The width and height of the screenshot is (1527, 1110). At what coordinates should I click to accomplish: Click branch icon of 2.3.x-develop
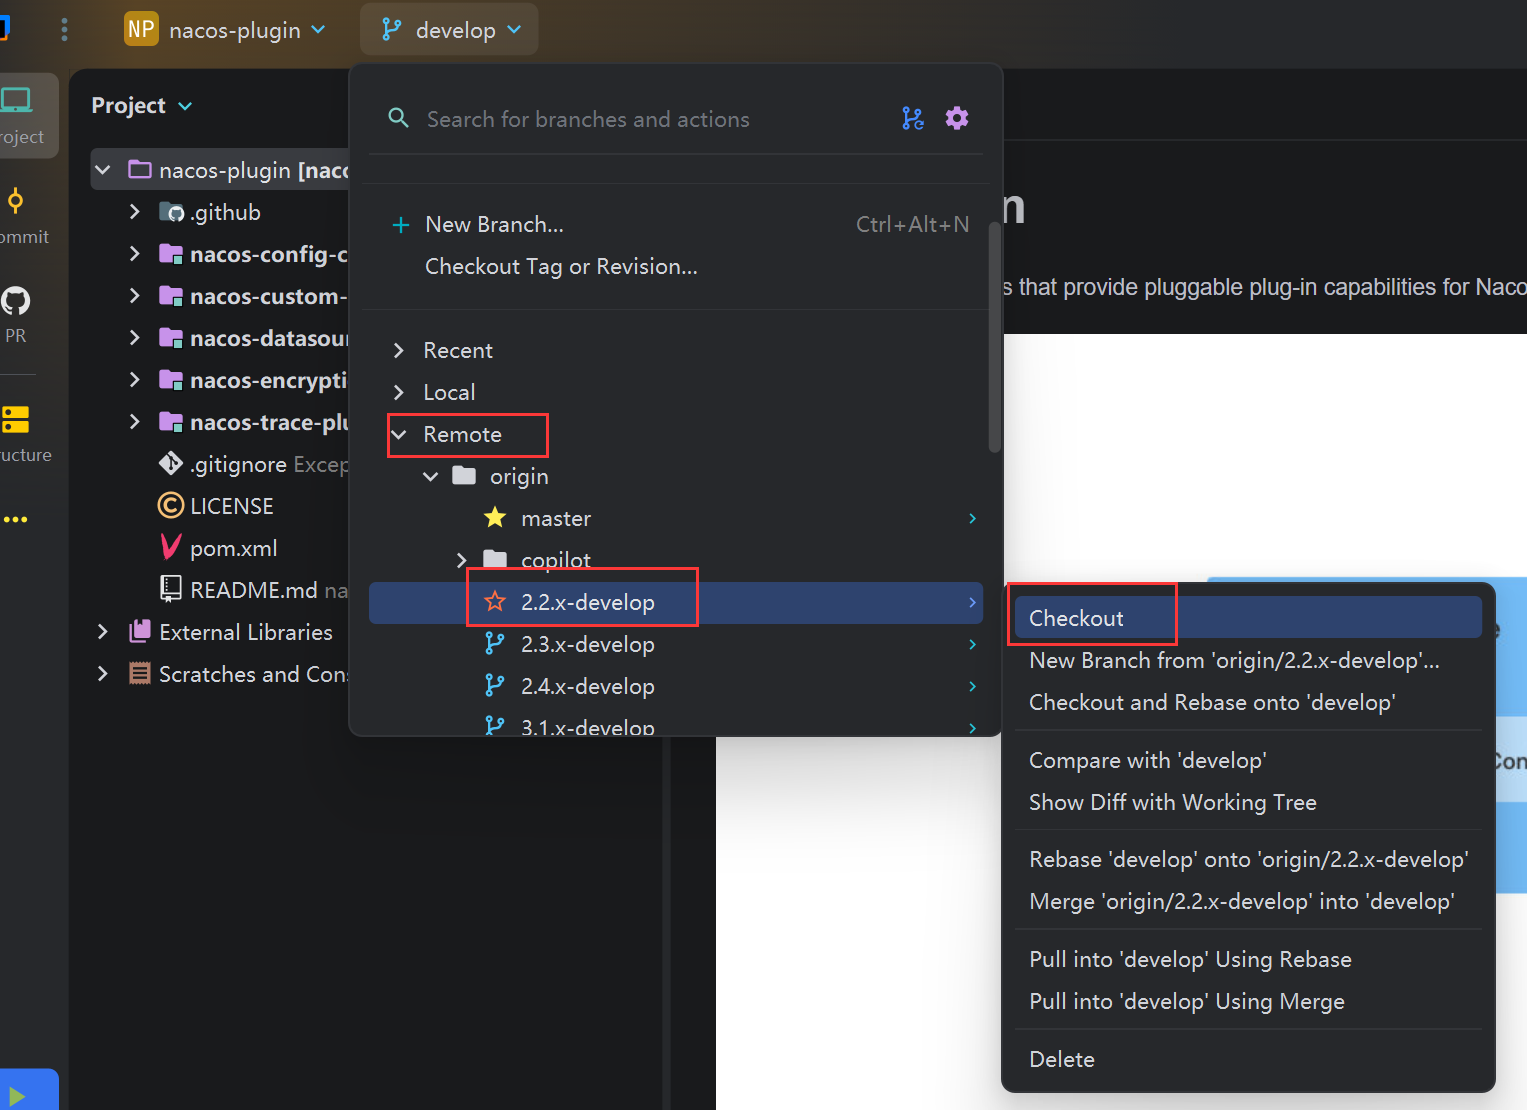[x=494, y=644]
